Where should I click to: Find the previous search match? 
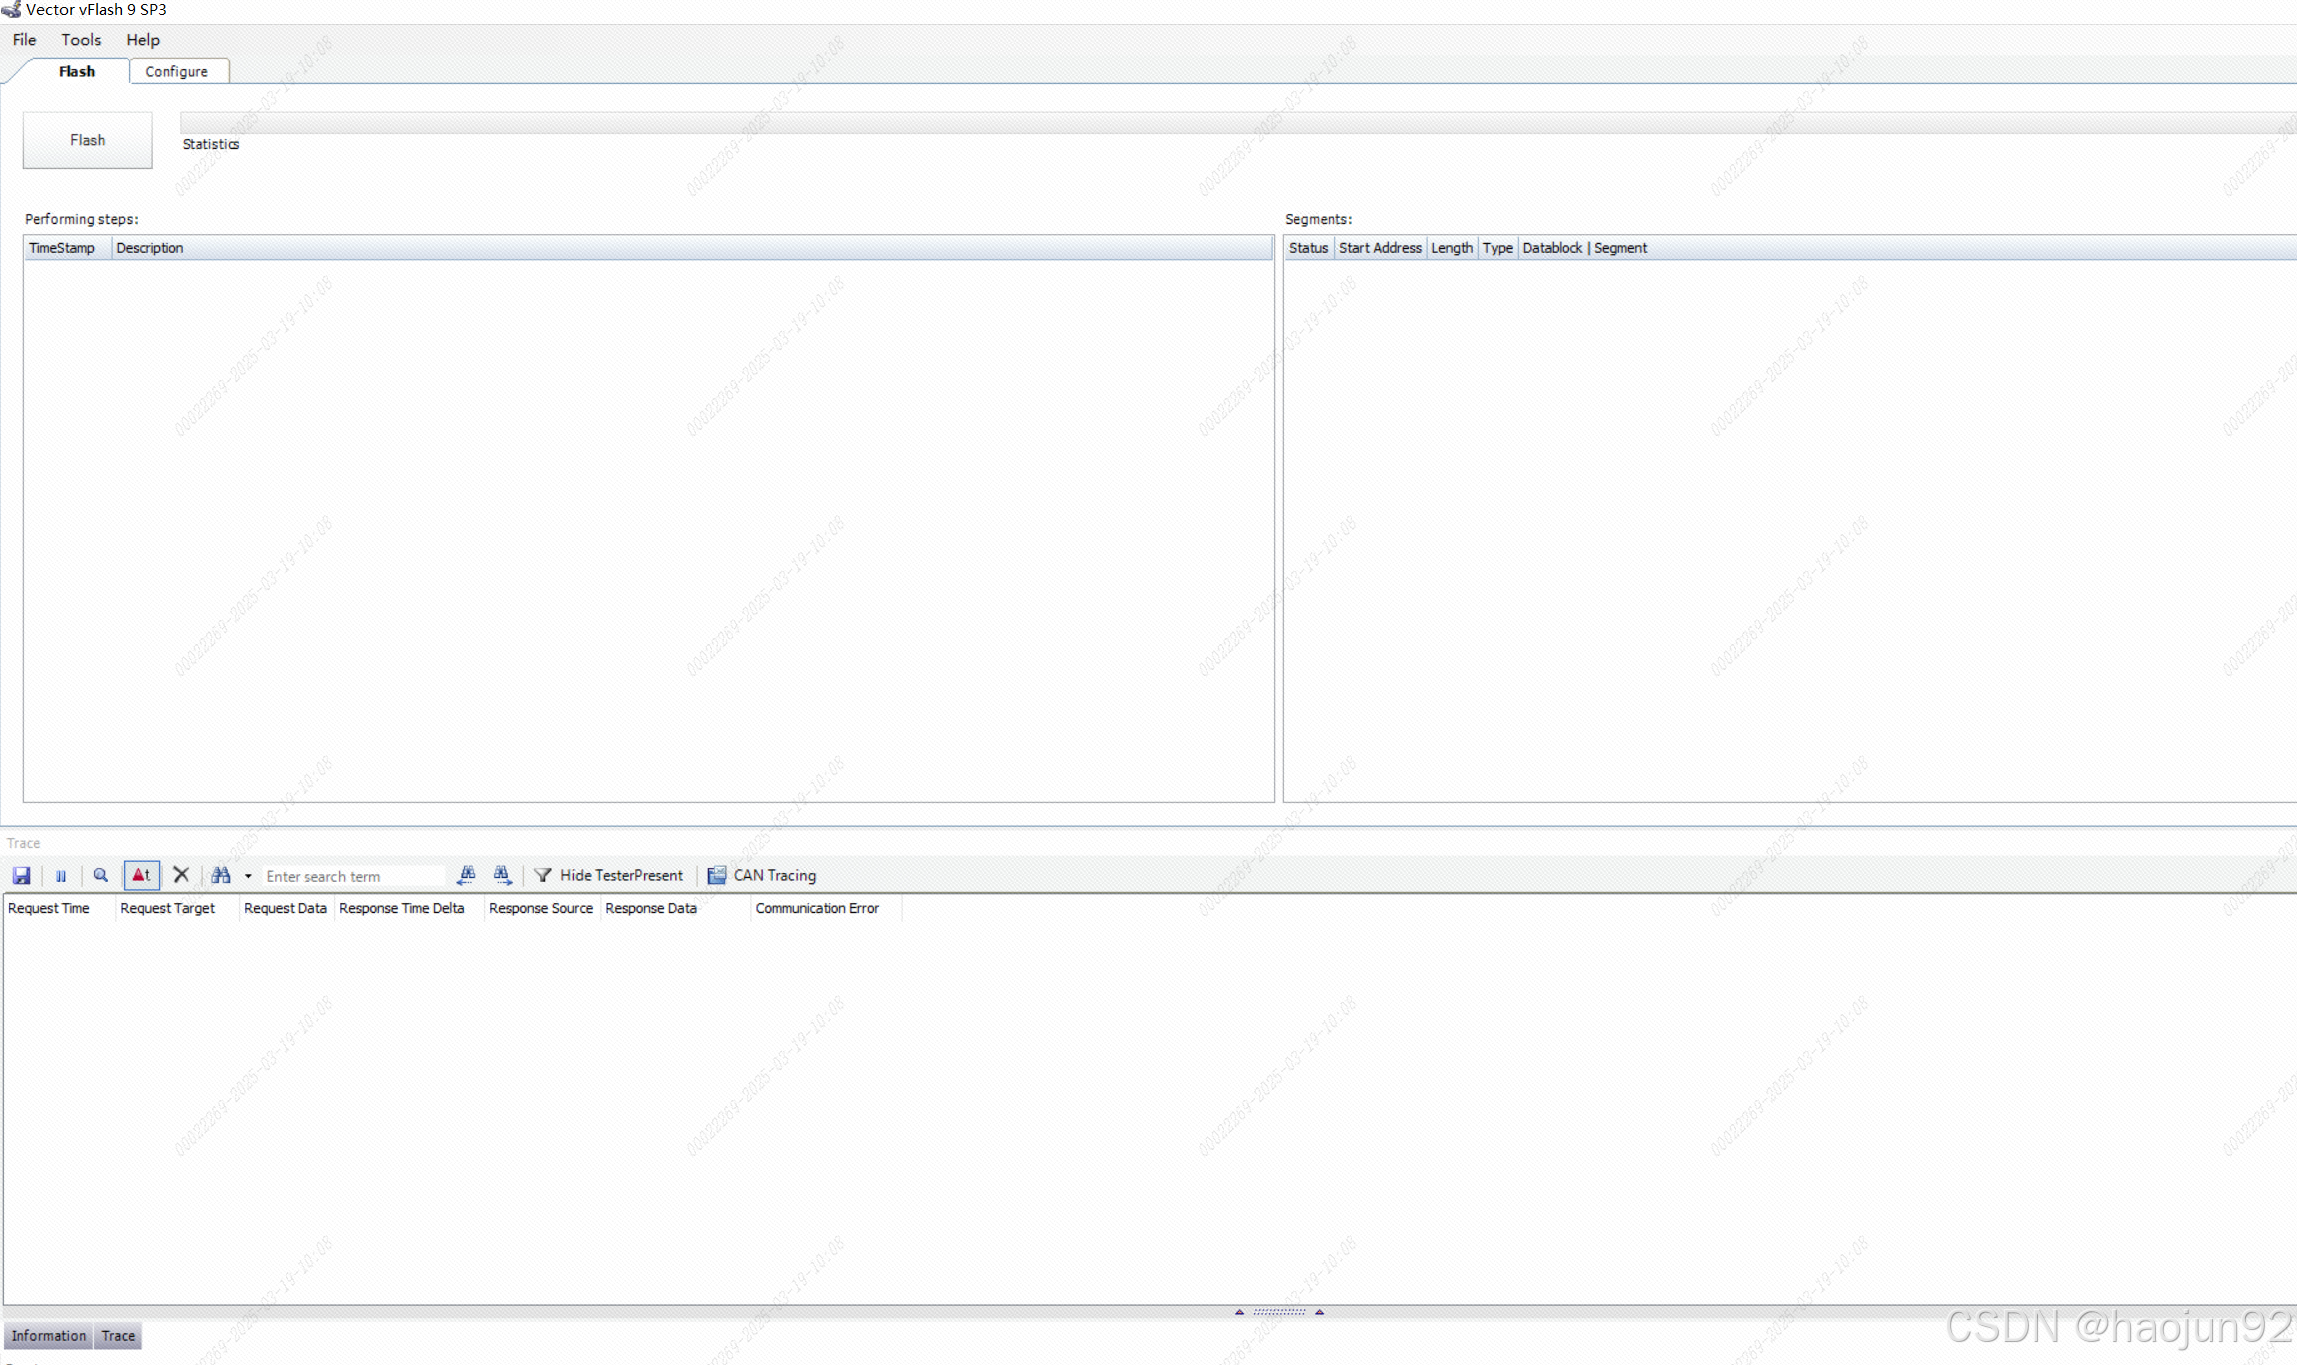466,876
